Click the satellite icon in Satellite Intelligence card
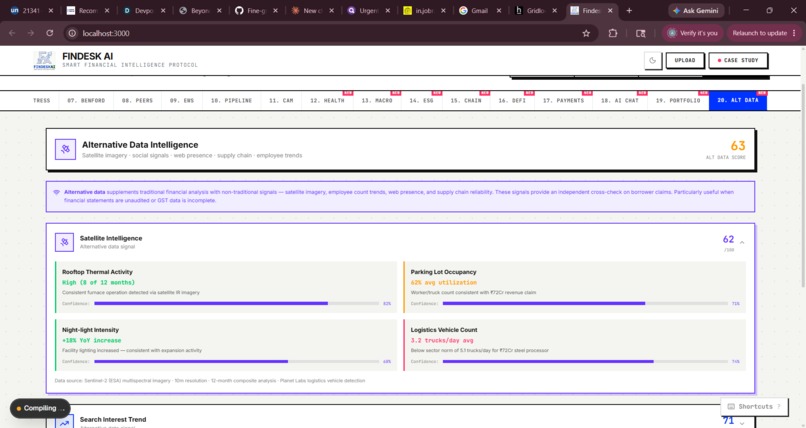Image resolution: width=806 pixels, height=428 pixels. click(x=64, y=242)
